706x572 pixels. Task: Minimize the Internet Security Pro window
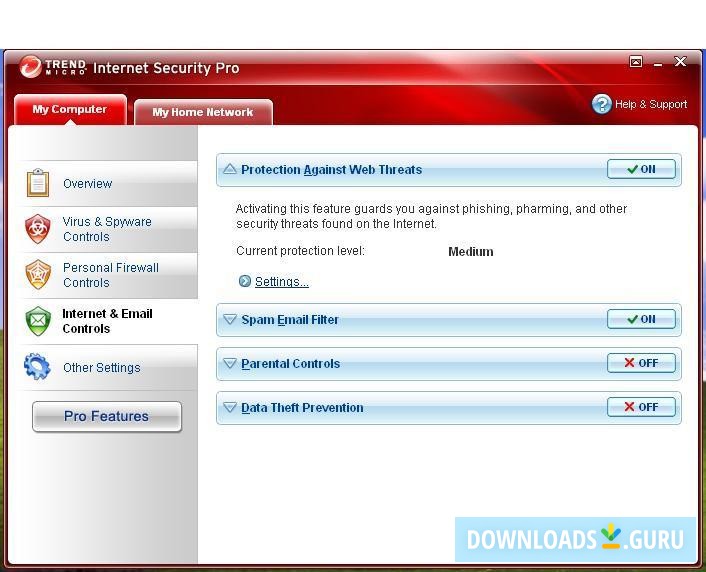click(658, 63)
